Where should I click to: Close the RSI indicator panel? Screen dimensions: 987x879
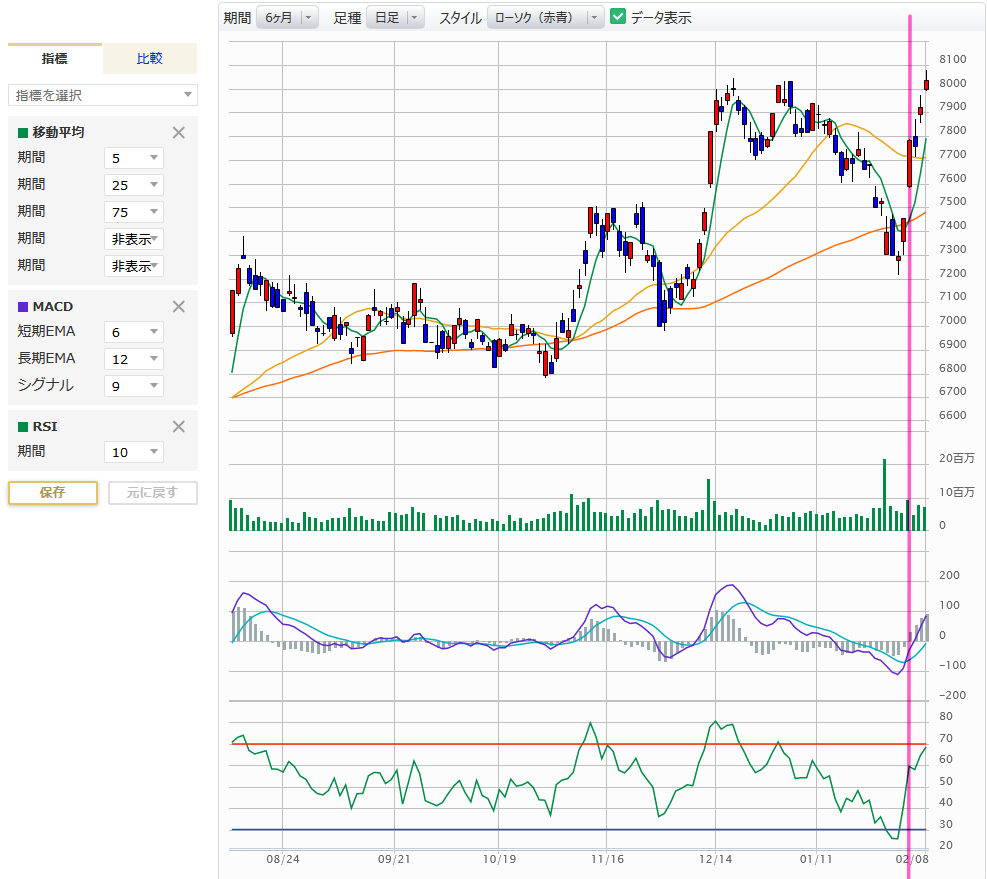[178, 427]
